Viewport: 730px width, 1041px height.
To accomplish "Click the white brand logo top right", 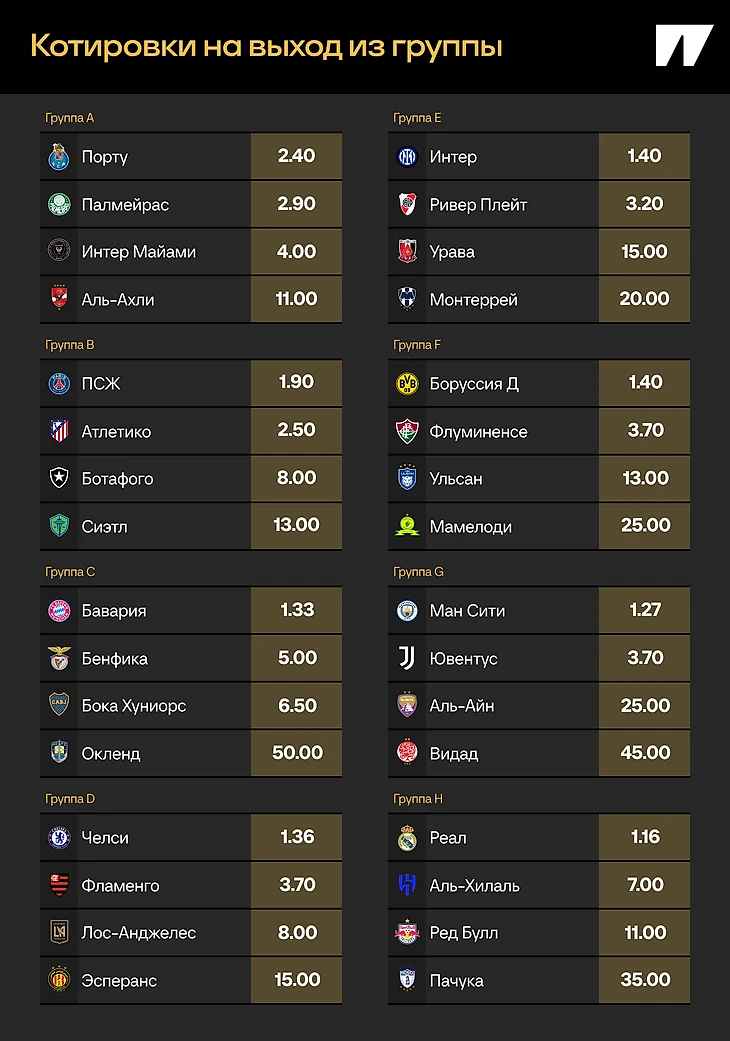I will click(684, 46).
